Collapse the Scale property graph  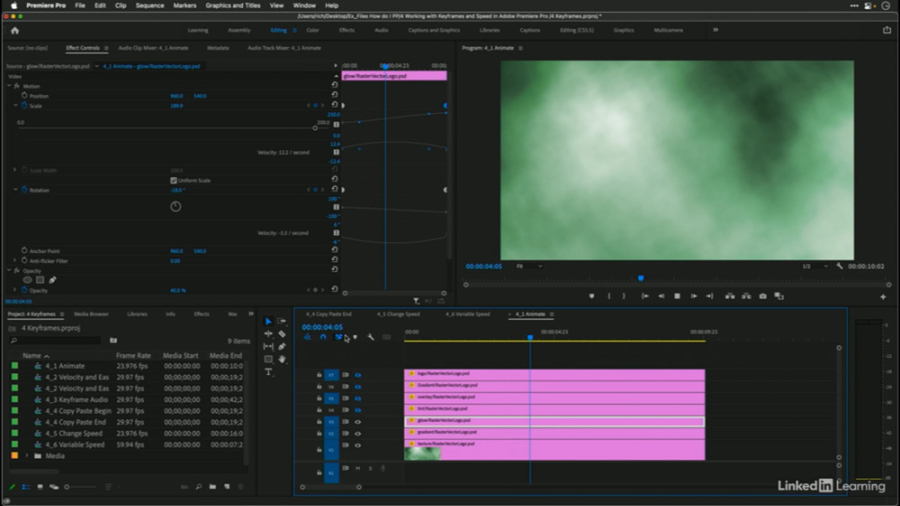pyautogui.click(x=15, y=106)
